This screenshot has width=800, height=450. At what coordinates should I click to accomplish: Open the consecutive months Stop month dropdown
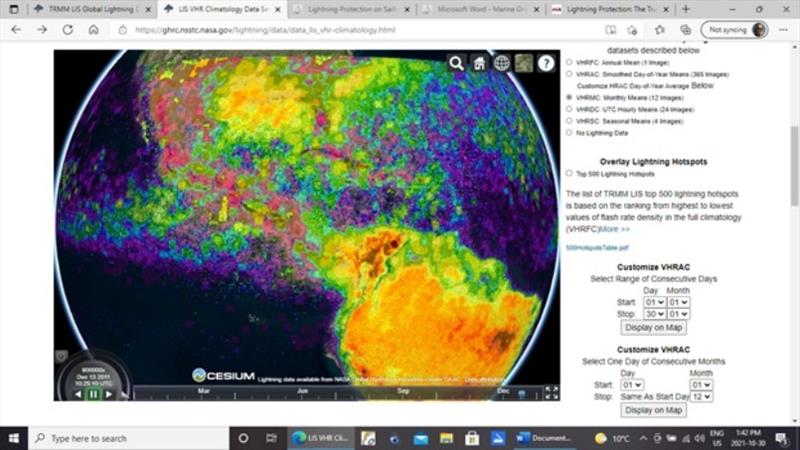[x=701, y=396]
